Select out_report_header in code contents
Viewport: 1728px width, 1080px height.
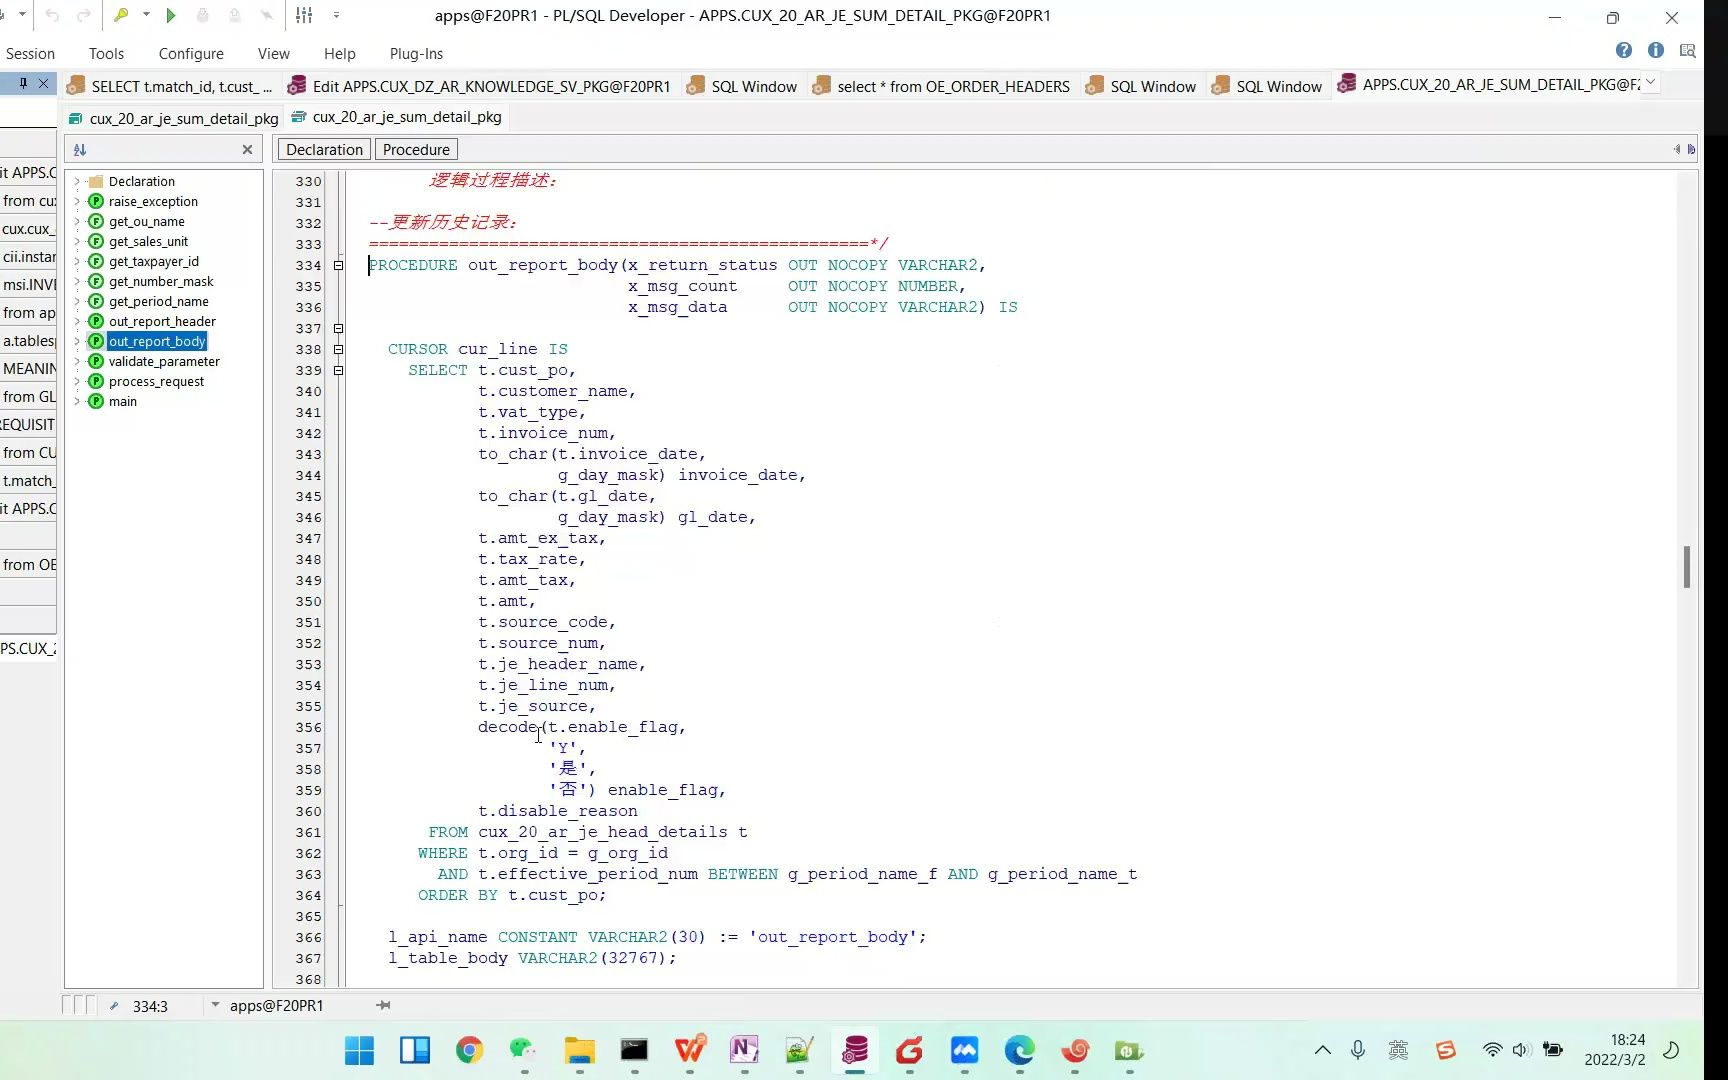pos(162,321)
